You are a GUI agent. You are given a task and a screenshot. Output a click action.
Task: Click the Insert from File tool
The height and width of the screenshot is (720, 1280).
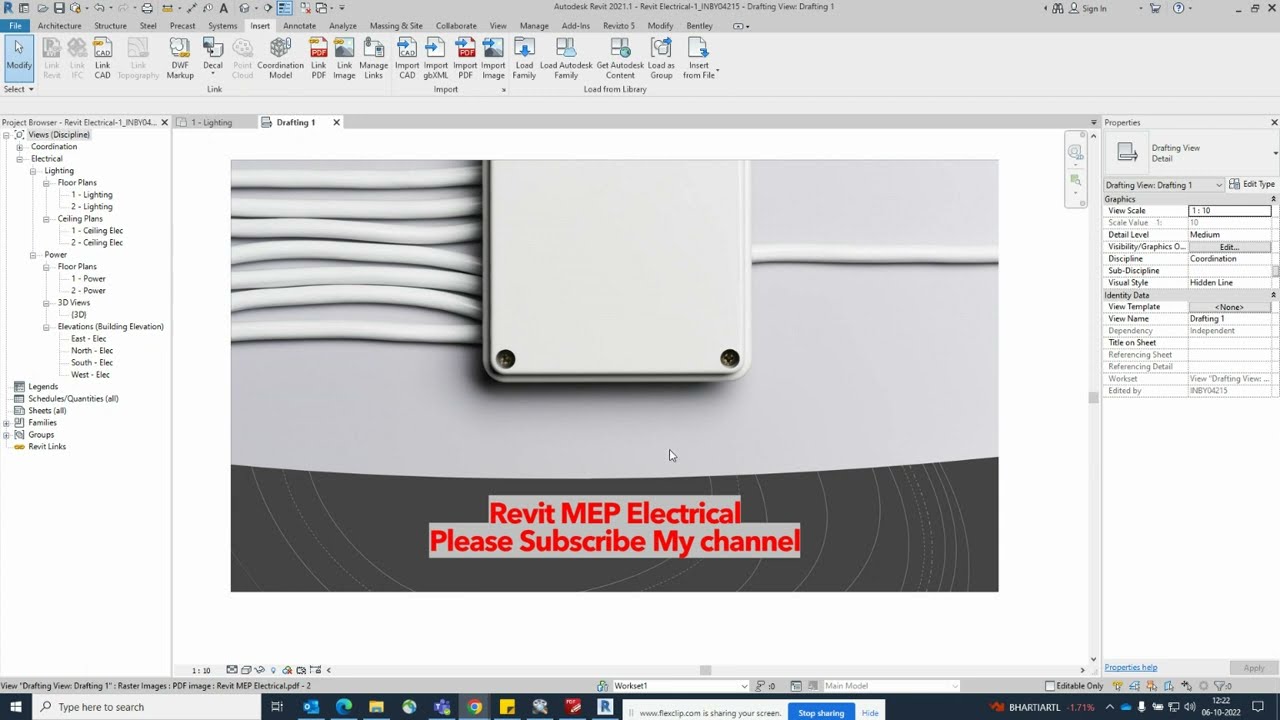(699, 57)
